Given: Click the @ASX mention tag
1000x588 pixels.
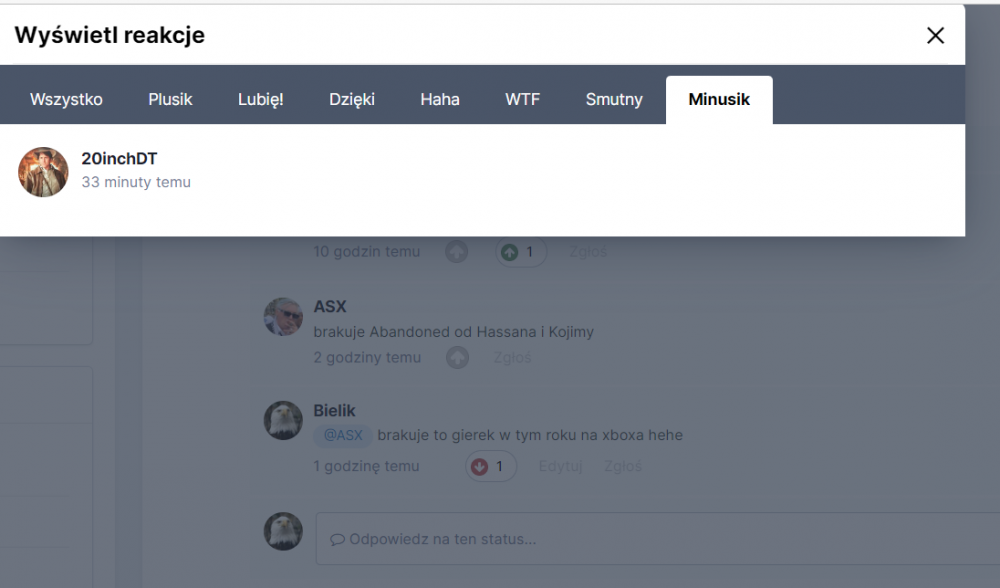Looking at the screenshot, I should 343,436.
